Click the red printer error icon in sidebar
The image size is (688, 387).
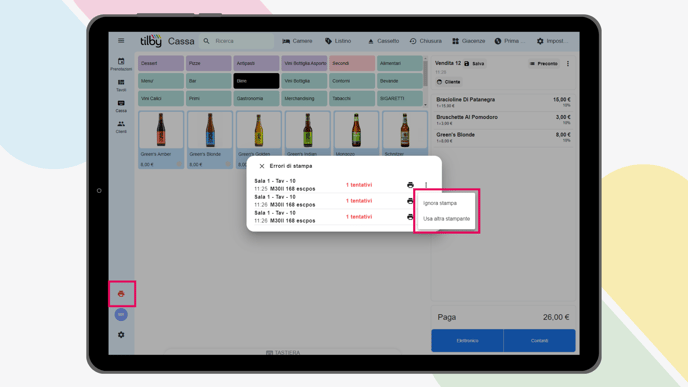tap(121, 294)
